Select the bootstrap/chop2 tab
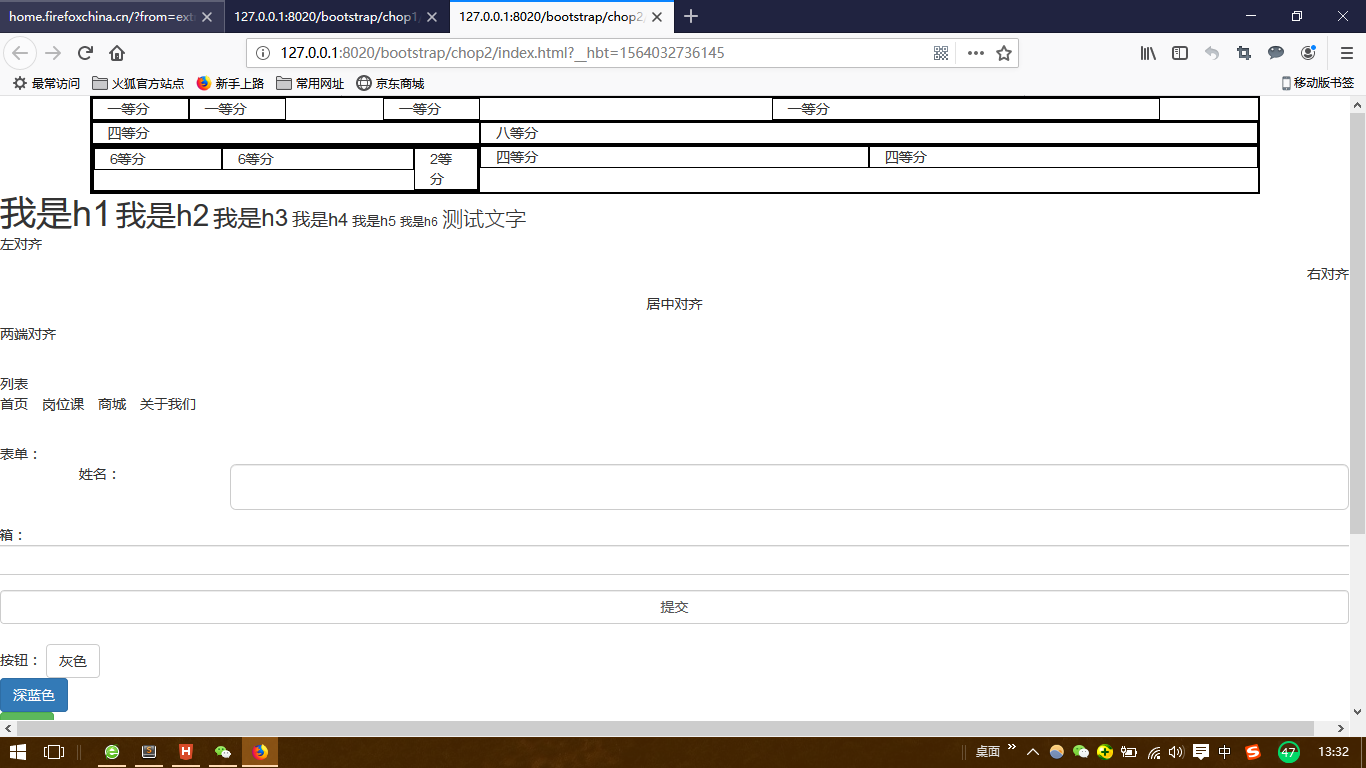The image size is (1366, 768). click(562, 17)
